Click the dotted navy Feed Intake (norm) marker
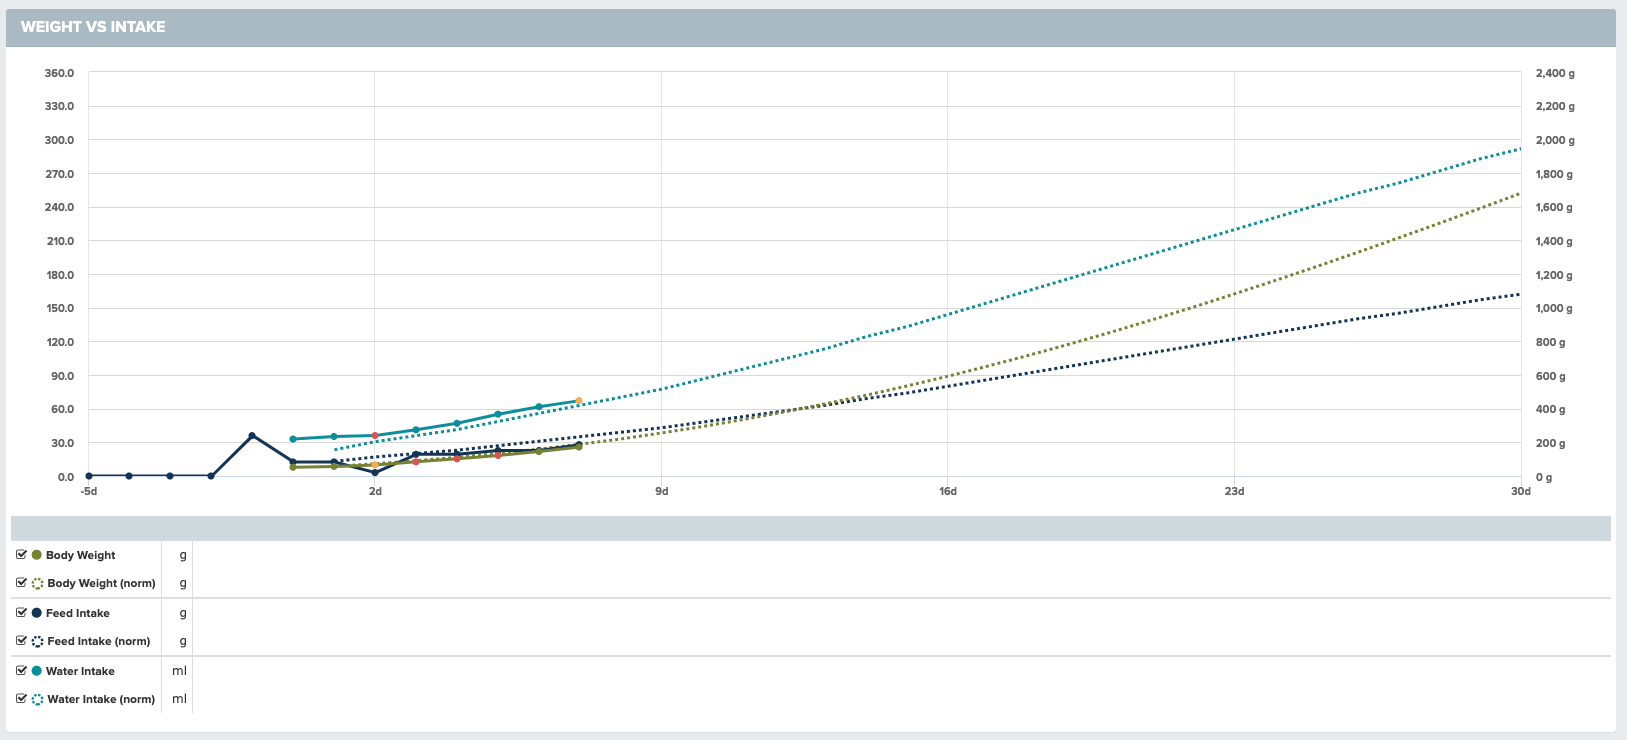Viewport: 1627px width, 740px height. 38,642
